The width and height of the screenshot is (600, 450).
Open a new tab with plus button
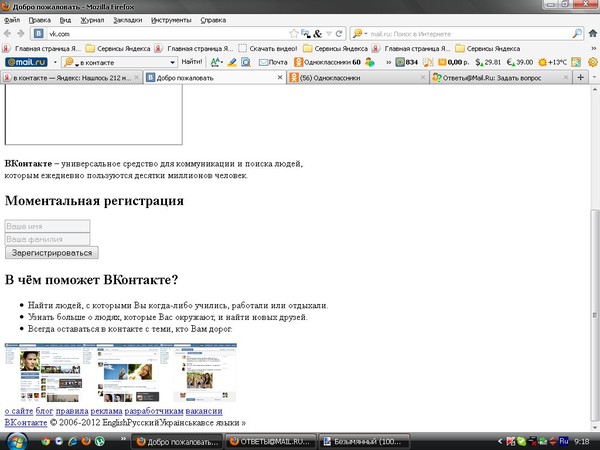[x=580, y=77]
